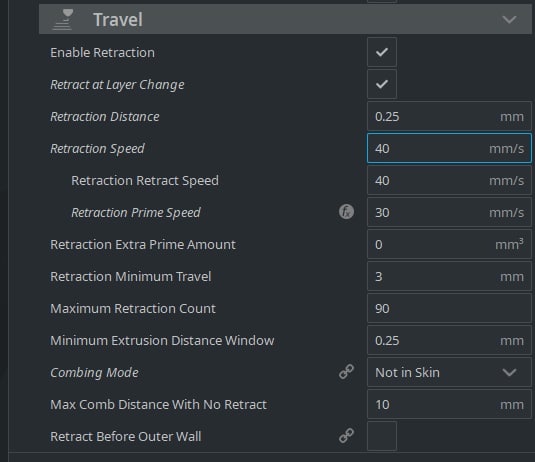Uncheck Retract at Layer Change

tap(382, 84)
